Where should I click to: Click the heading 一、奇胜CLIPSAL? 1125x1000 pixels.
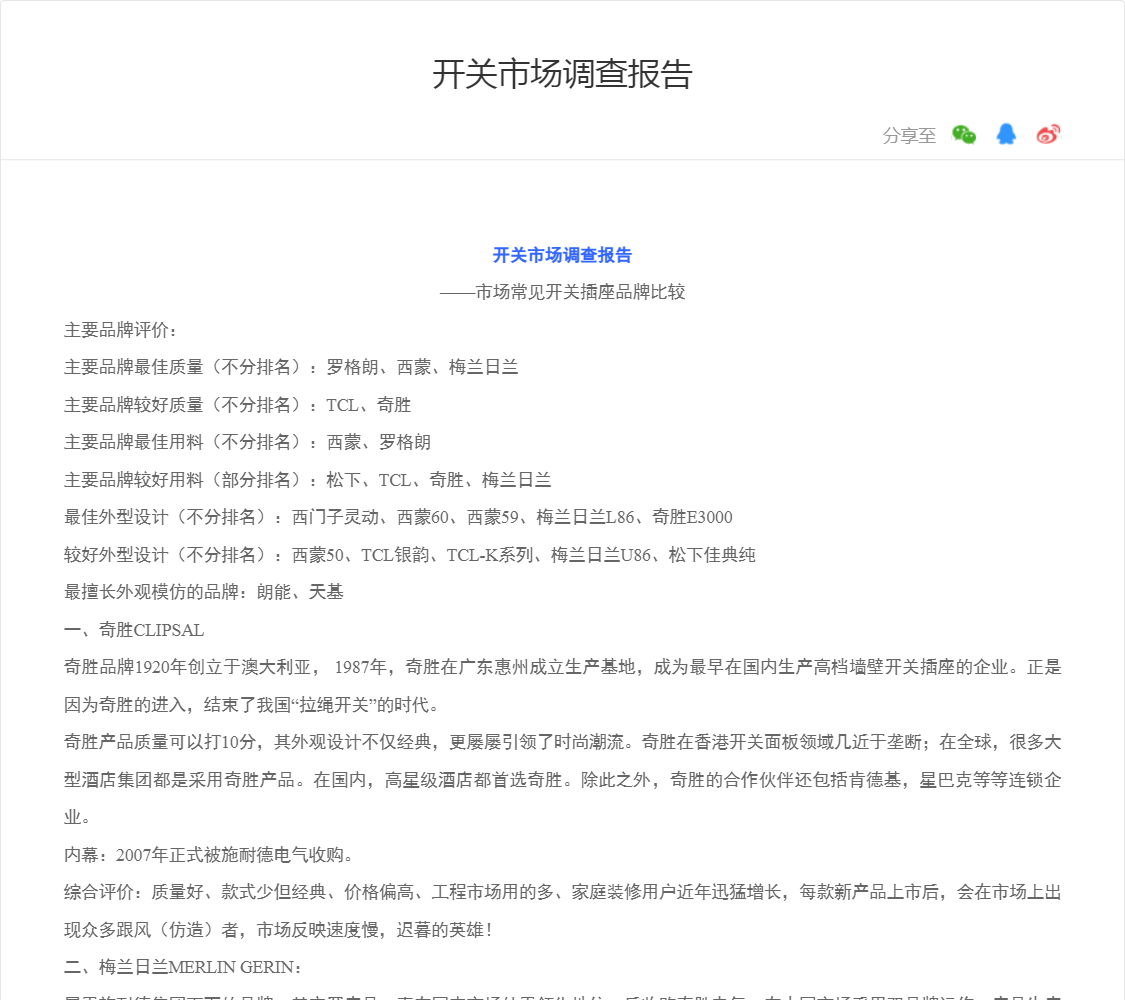pos(134,630)
